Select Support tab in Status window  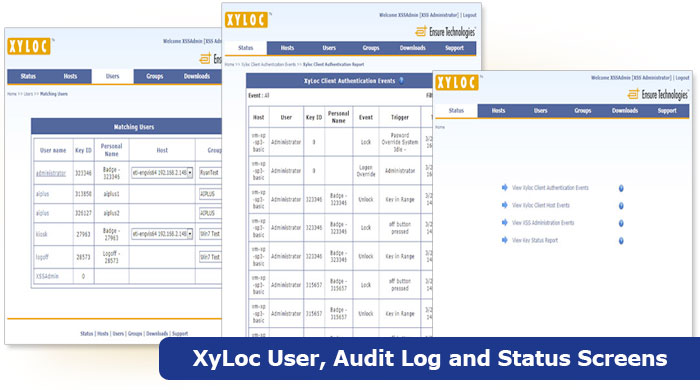pos(667,111)
